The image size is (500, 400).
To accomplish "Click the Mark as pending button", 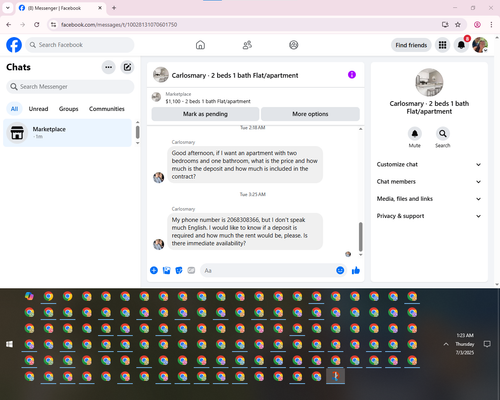I will tap(205, 114).
